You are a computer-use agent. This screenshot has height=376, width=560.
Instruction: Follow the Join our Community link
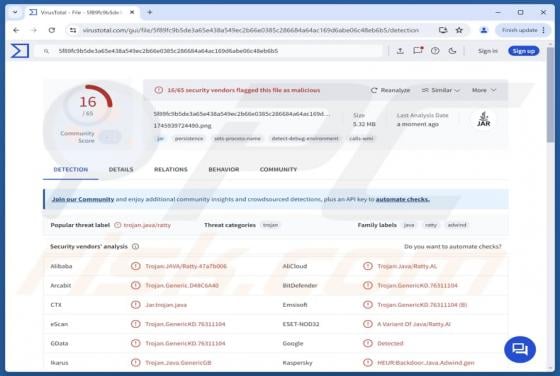click(x=83, y=199)
